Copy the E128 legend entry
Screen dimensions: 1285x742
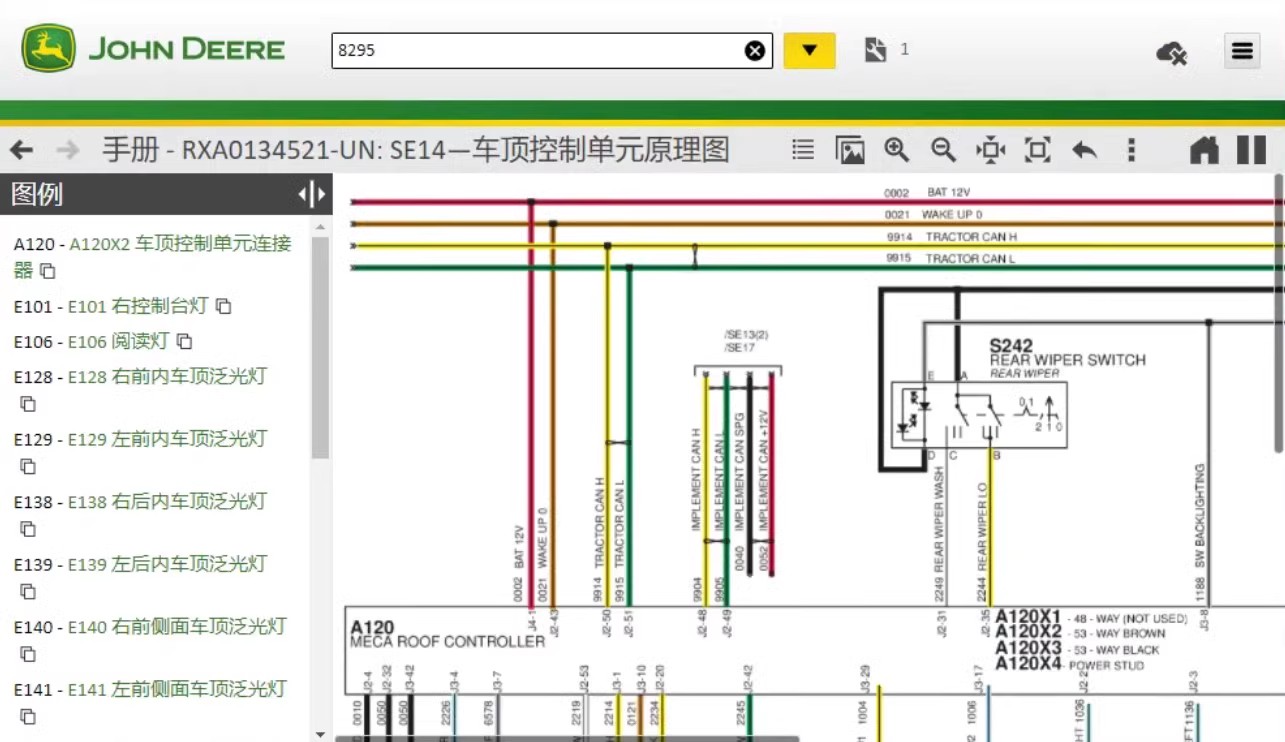pyautogui.click(x=28, y=404)
